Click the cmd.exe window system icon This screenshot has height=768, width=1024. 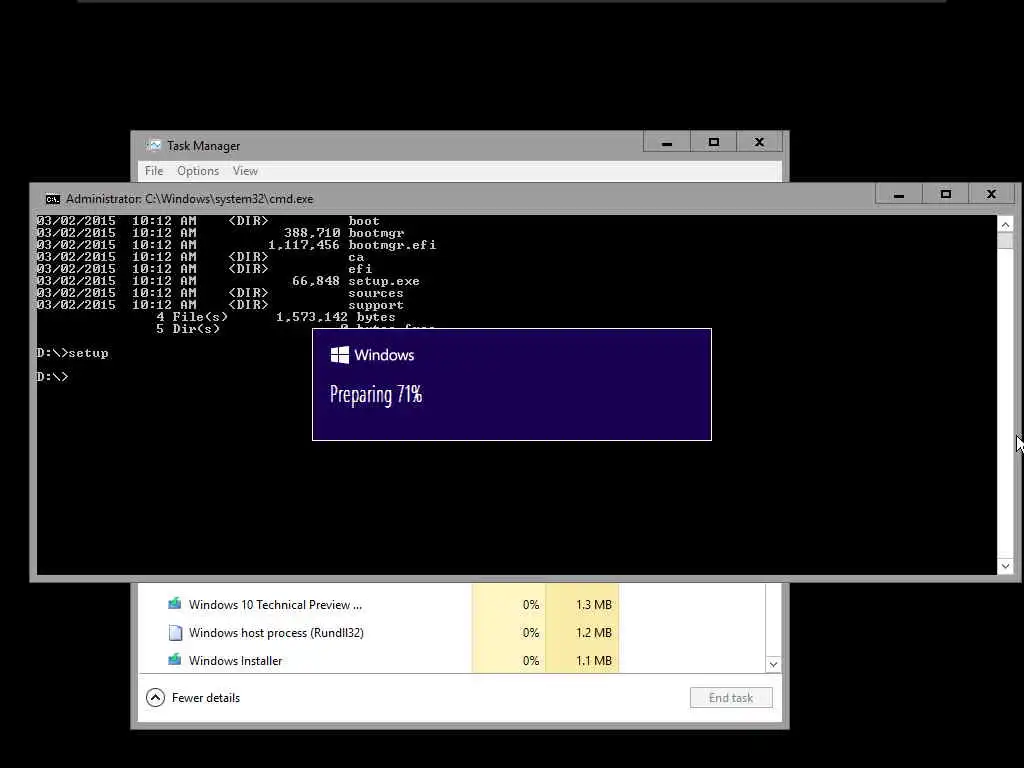click(x=53, y=199)
